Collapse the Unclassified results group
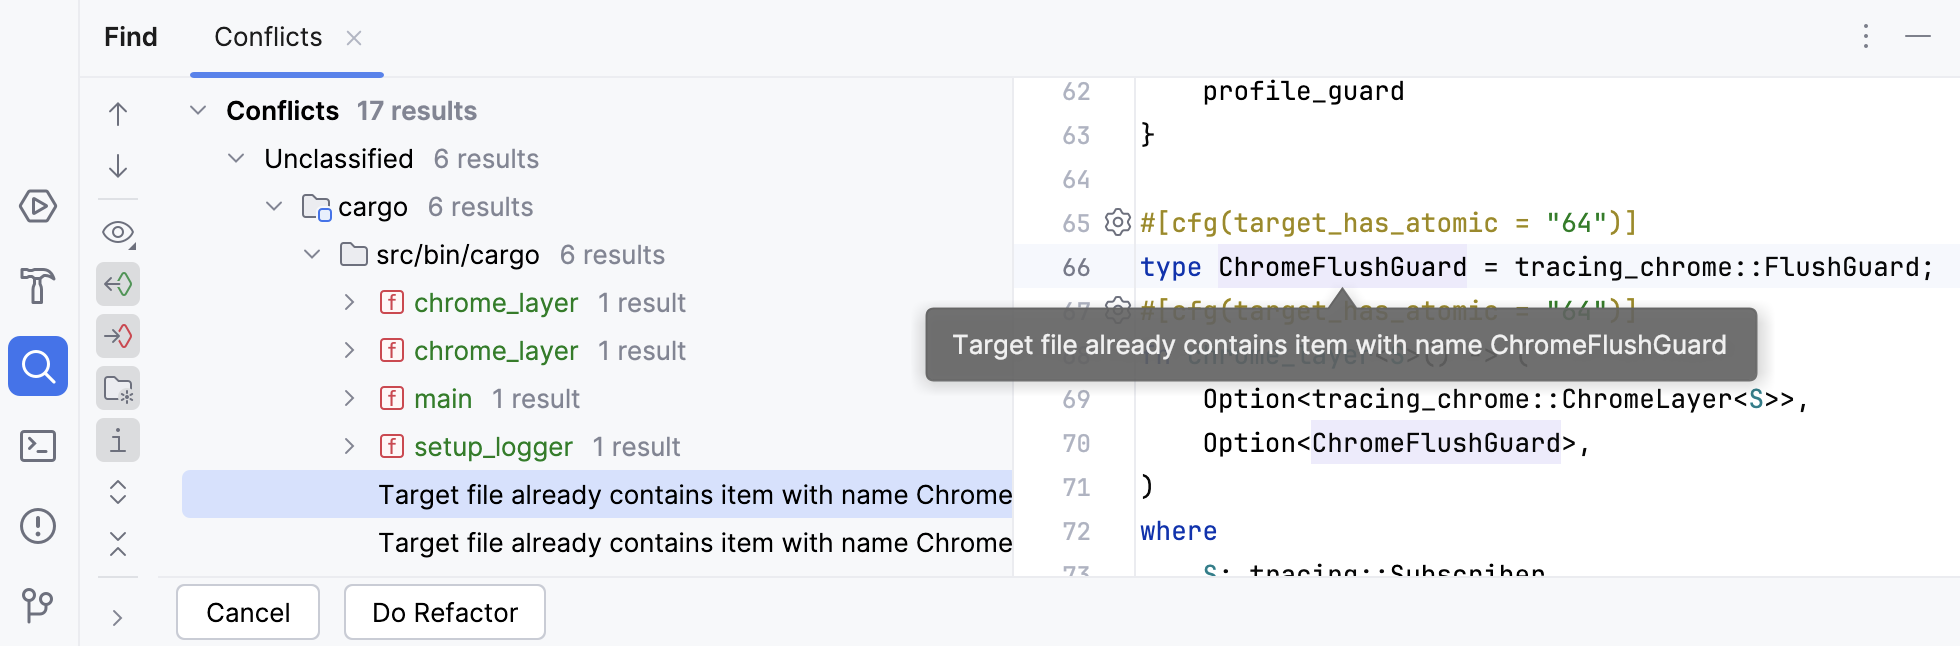 click(236, 159)
